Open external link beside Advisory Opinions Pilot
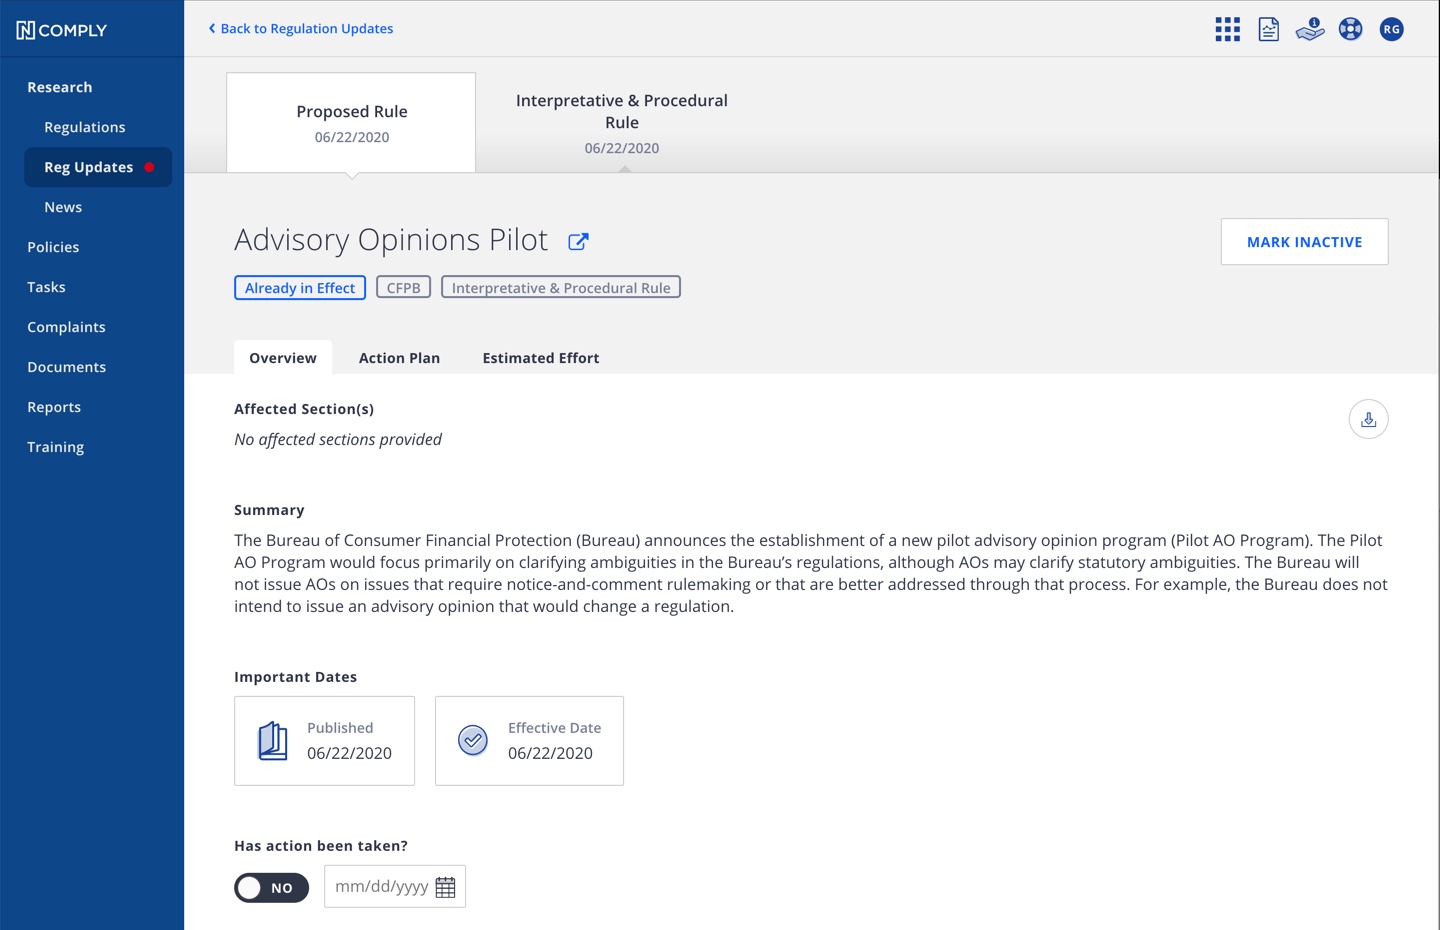 (x=578, y=241)
